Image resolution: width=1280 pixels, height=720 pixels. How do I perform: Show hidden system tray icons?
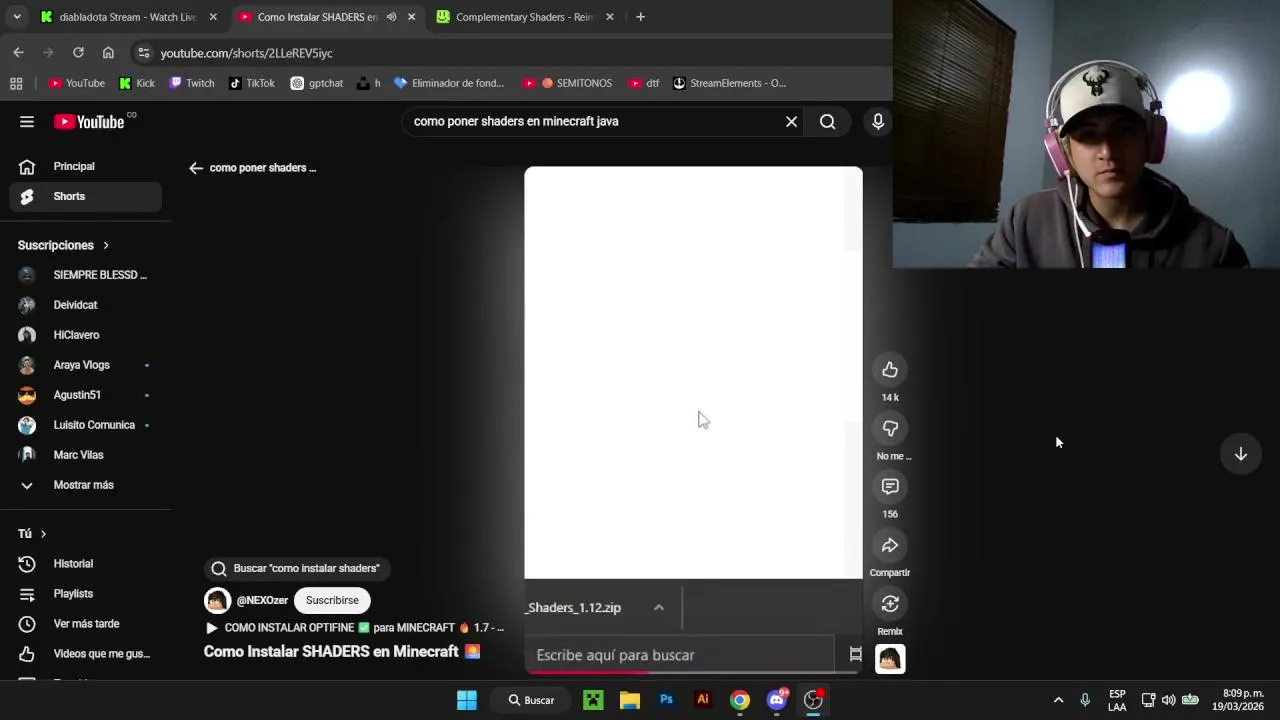pyautogui.click(x=1058, y=700)
